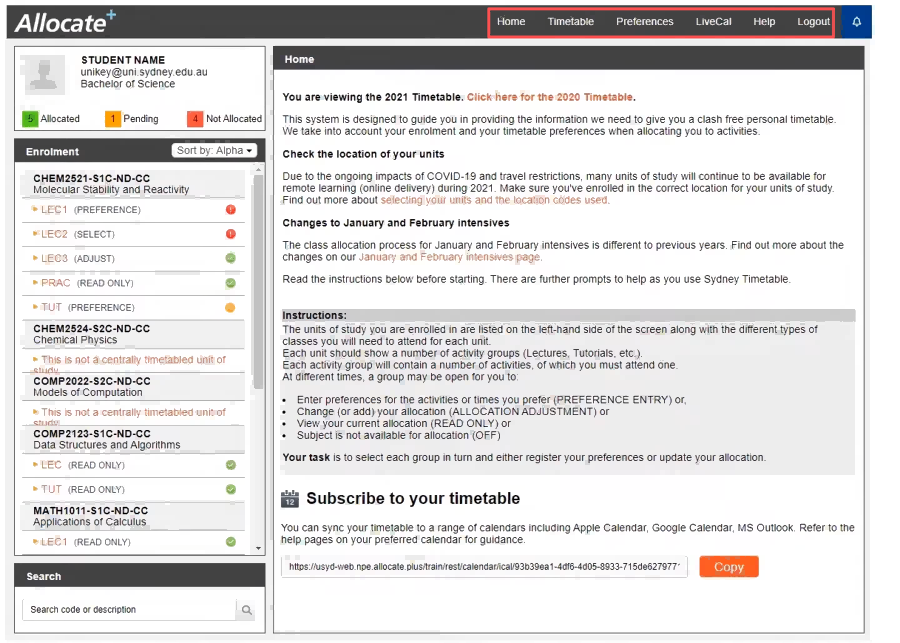The height and width of the screenshot is (643, 900).
Task: Click the calendar icon beside Subscribe heading
Action: pos(290,498)
